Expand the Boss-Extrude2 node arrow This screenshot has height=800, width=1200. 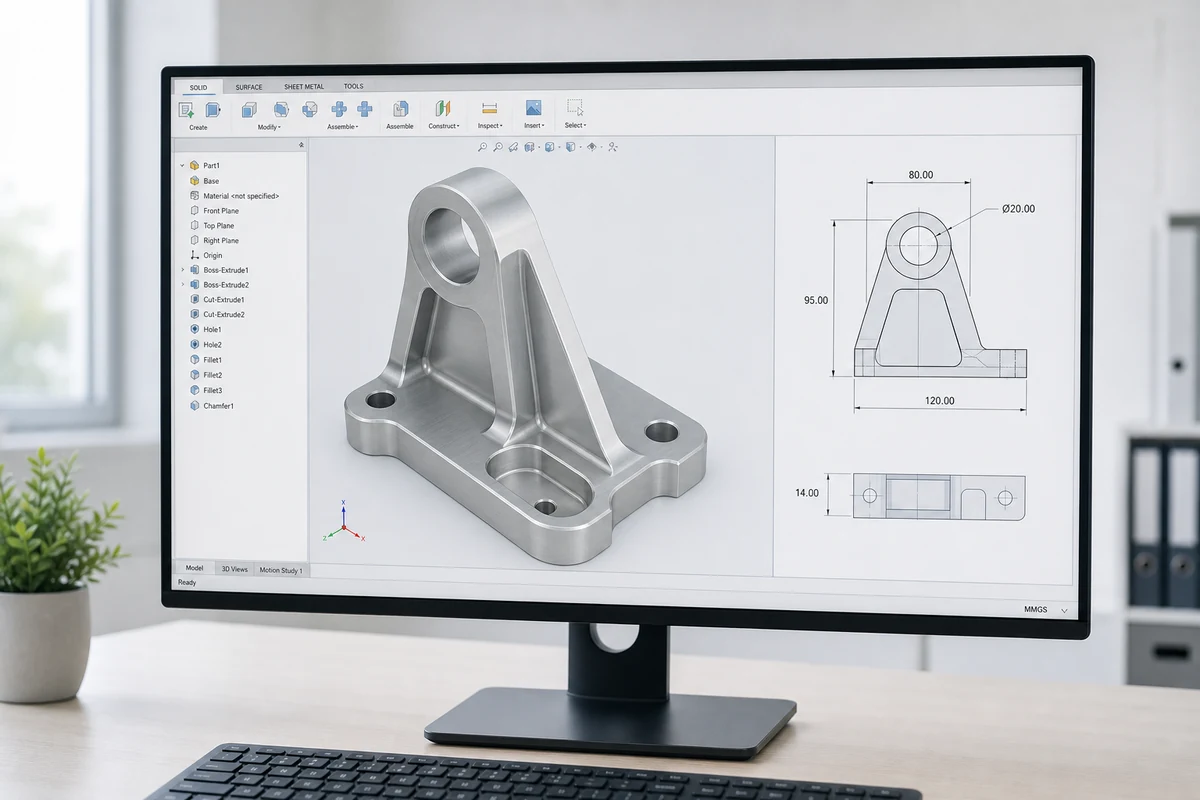(x=182, y=285)
